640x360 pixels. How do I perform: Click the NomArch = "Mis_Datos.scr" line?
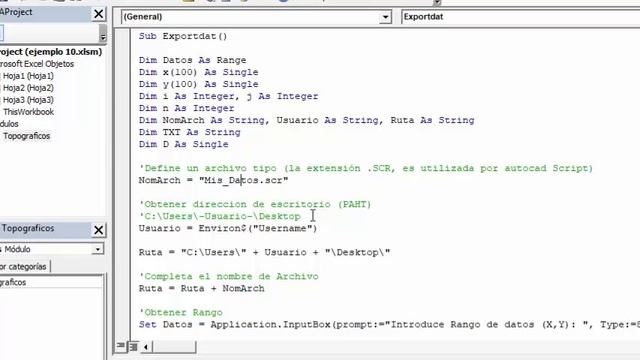tap(213, 180)
